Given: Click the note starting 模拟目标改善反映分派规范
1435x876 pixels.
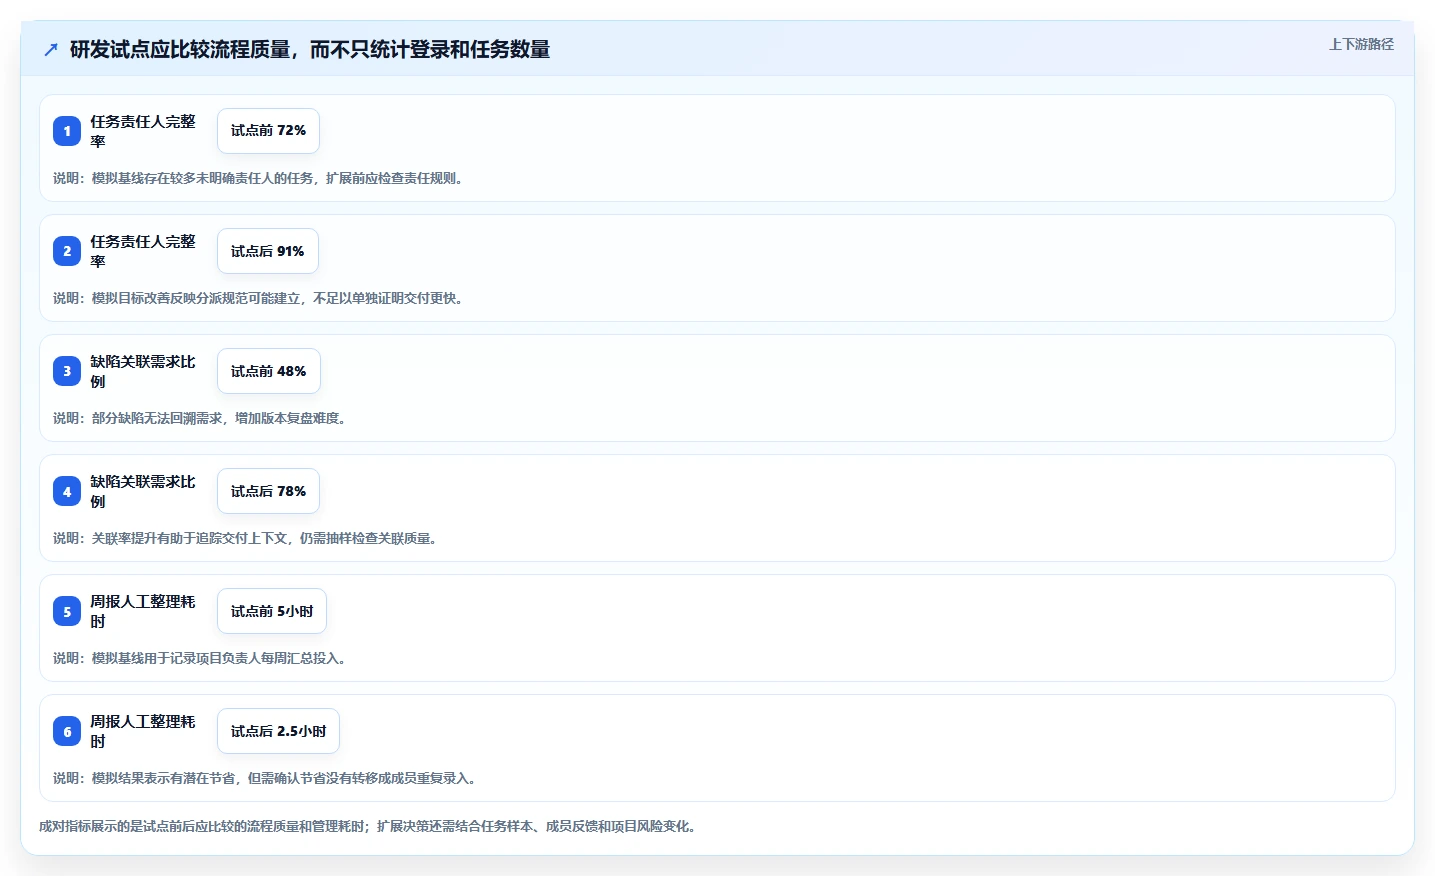Looking at the screenshot, I should pyautogui.click(x=260, y=298).
